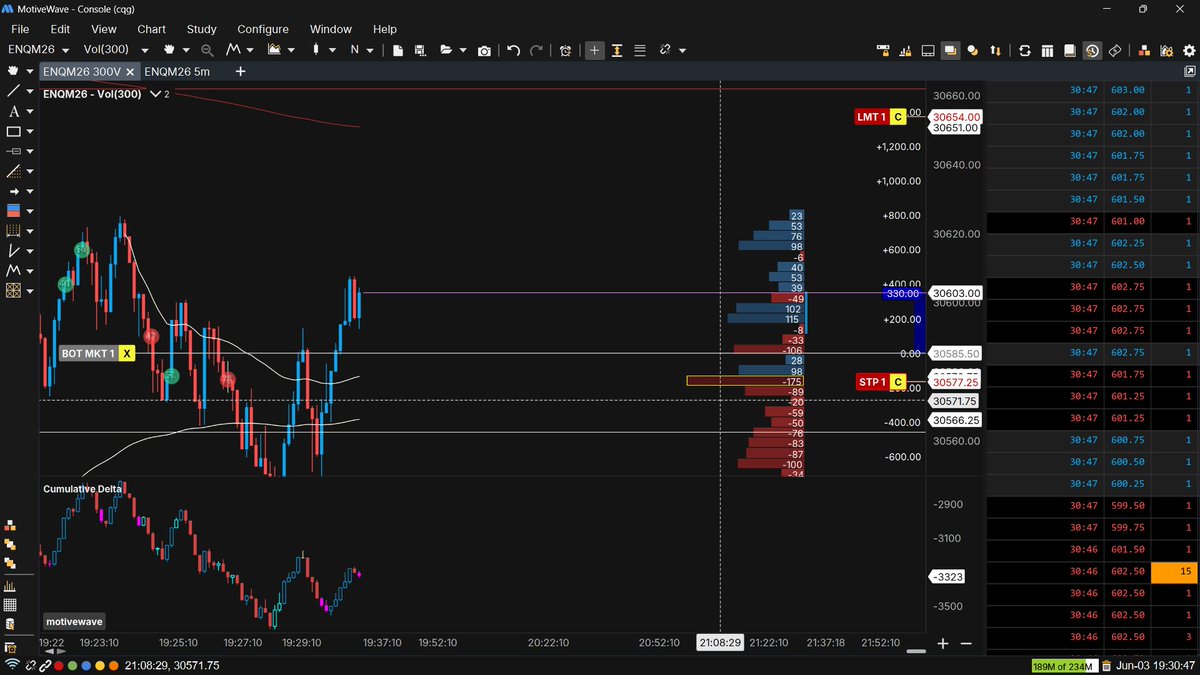This screenshot has width=1200, height=675.
Task: Expand the studies chevron next to ENQM26 - Vol(300)
Action: 155,93
